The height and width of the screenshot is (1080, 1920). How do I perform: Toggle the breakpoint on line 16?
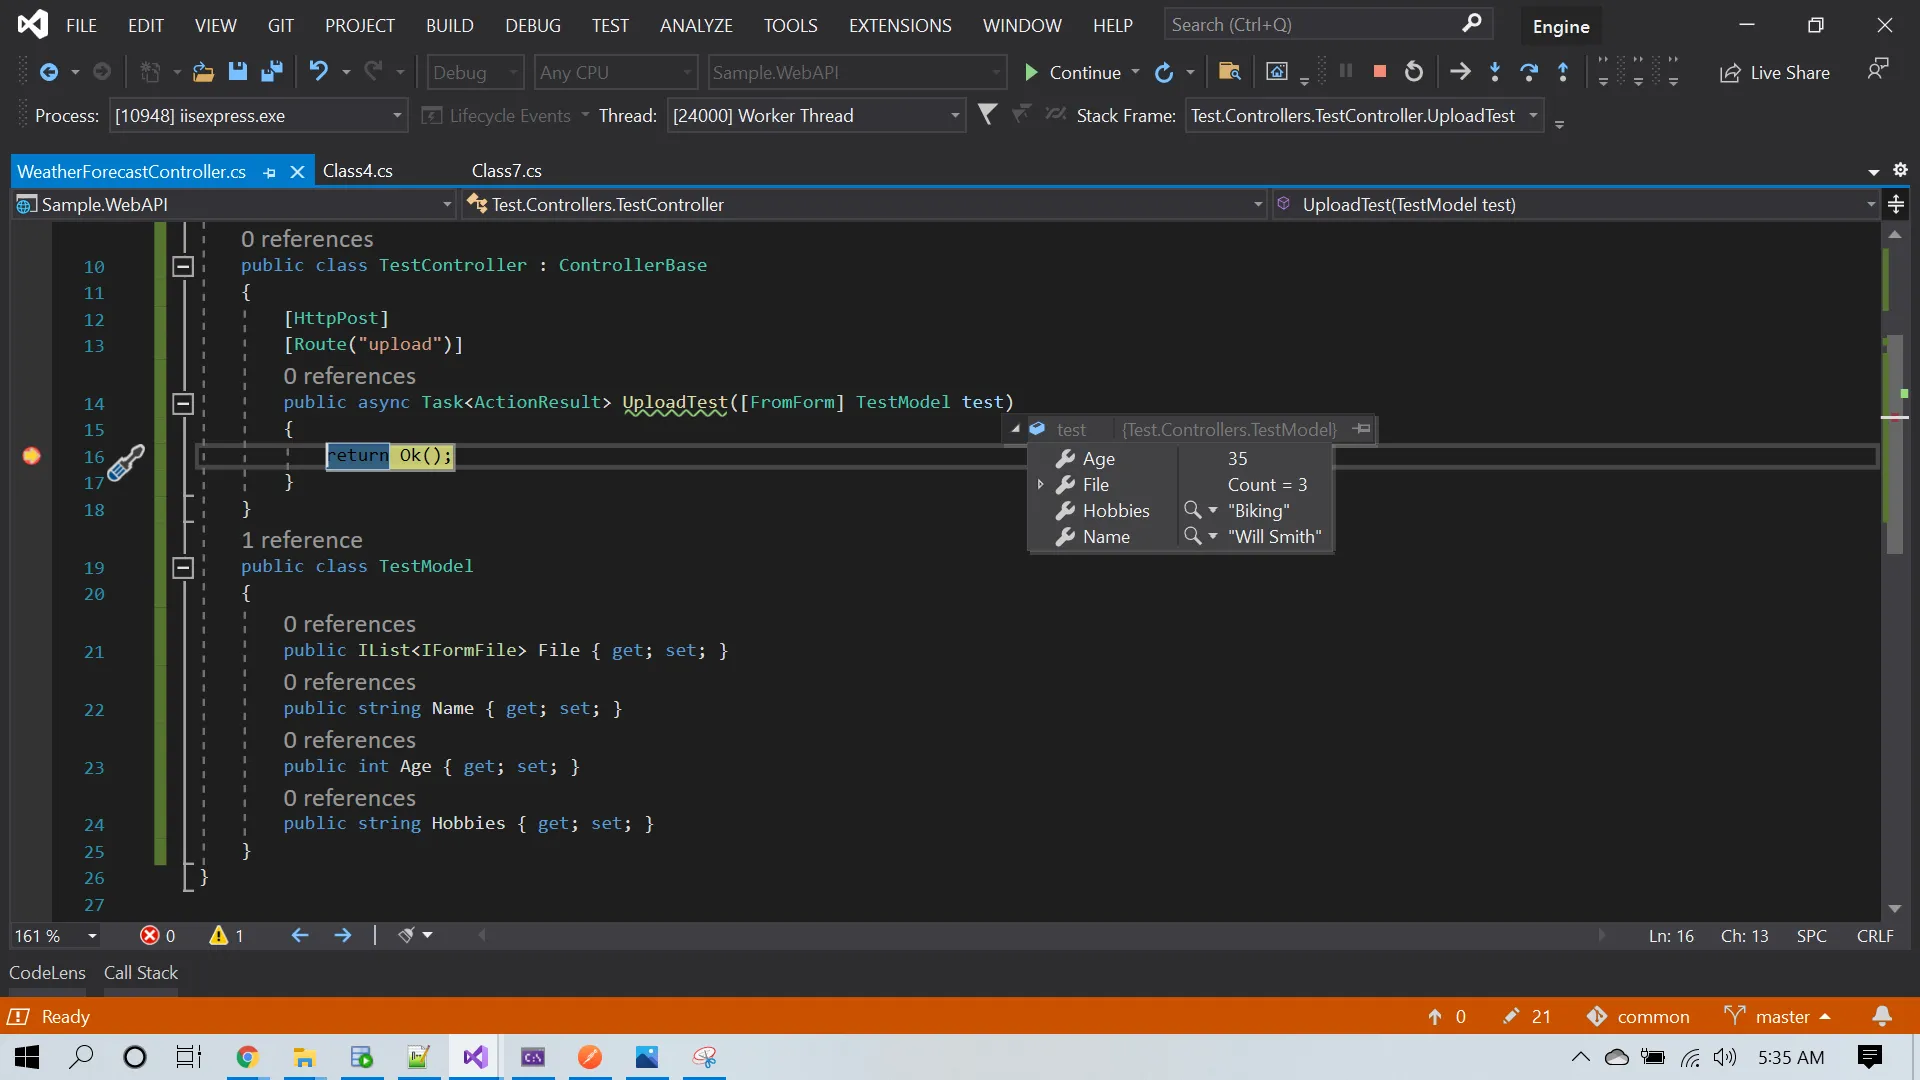31,456
